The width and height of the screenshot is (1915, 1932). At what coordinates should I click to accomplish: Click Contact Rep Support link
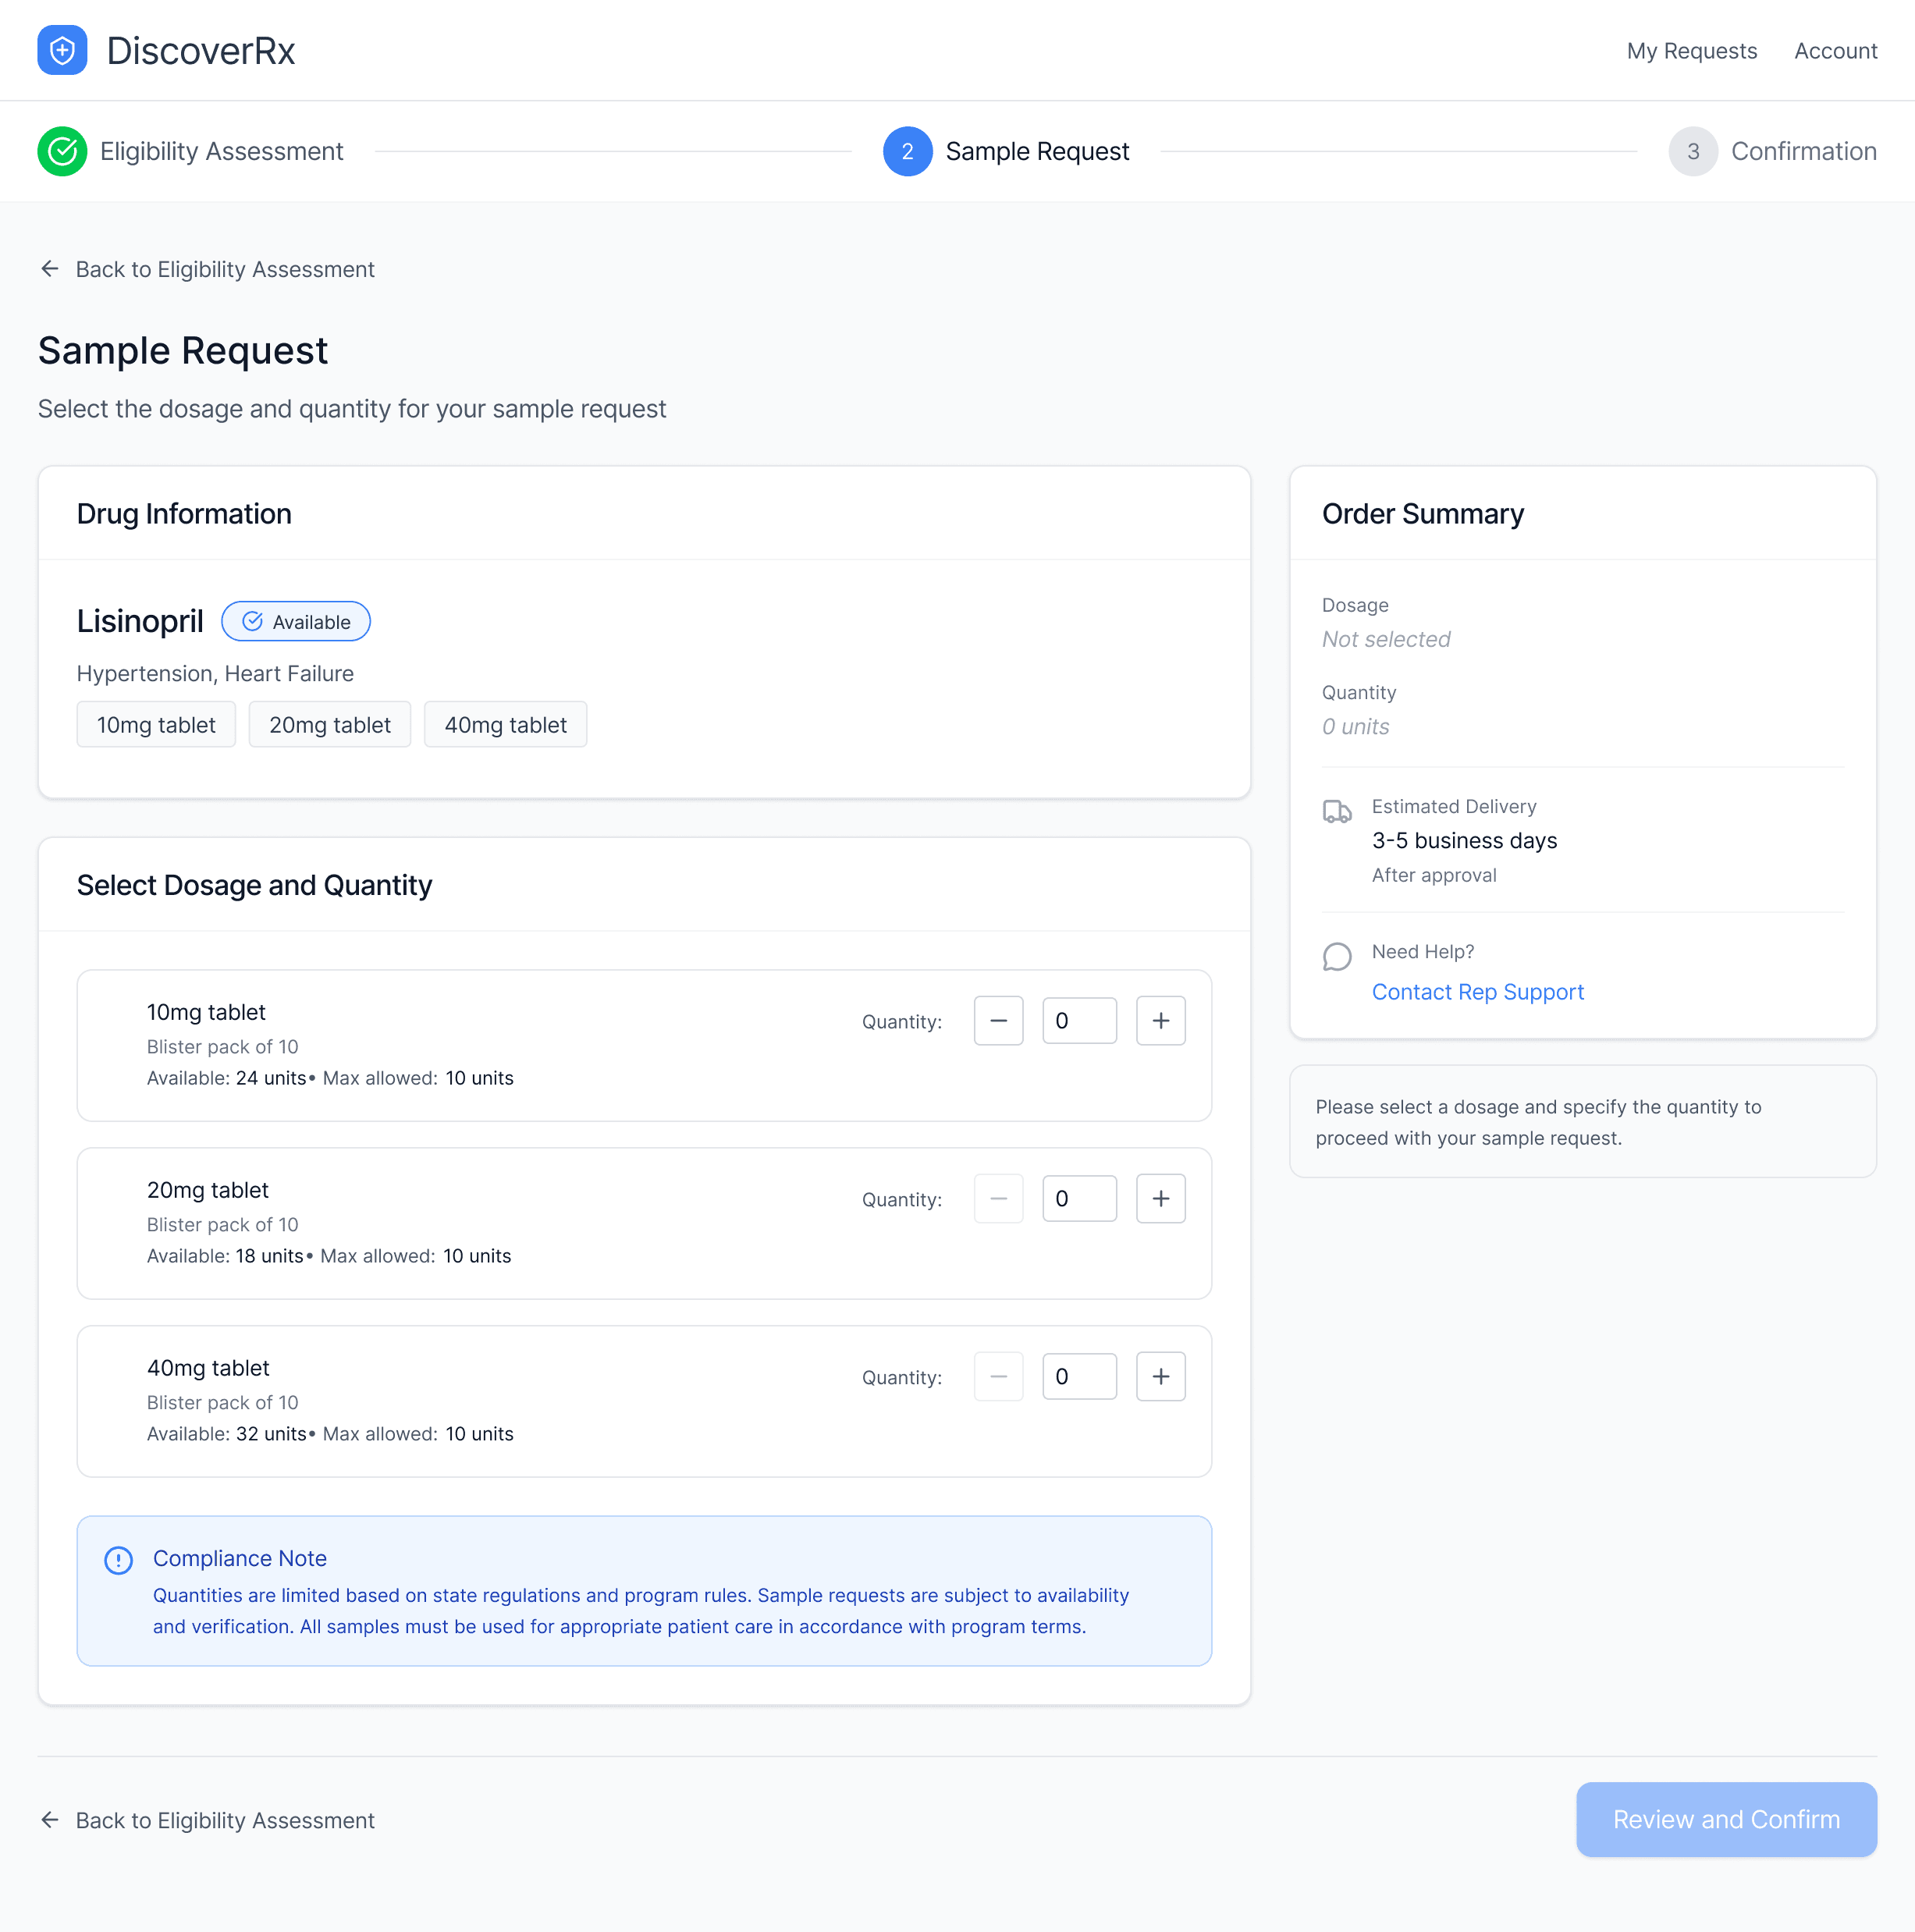click(1477, 991)
